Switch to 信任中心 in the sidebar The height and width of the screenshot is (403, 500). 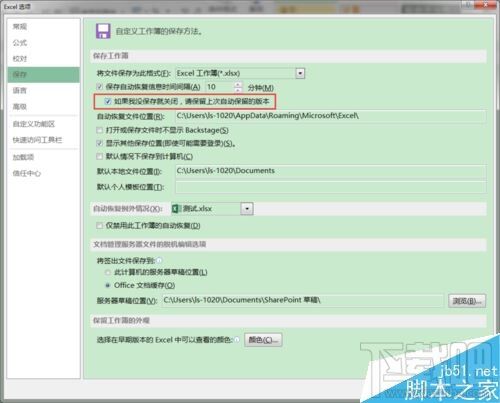27,173
